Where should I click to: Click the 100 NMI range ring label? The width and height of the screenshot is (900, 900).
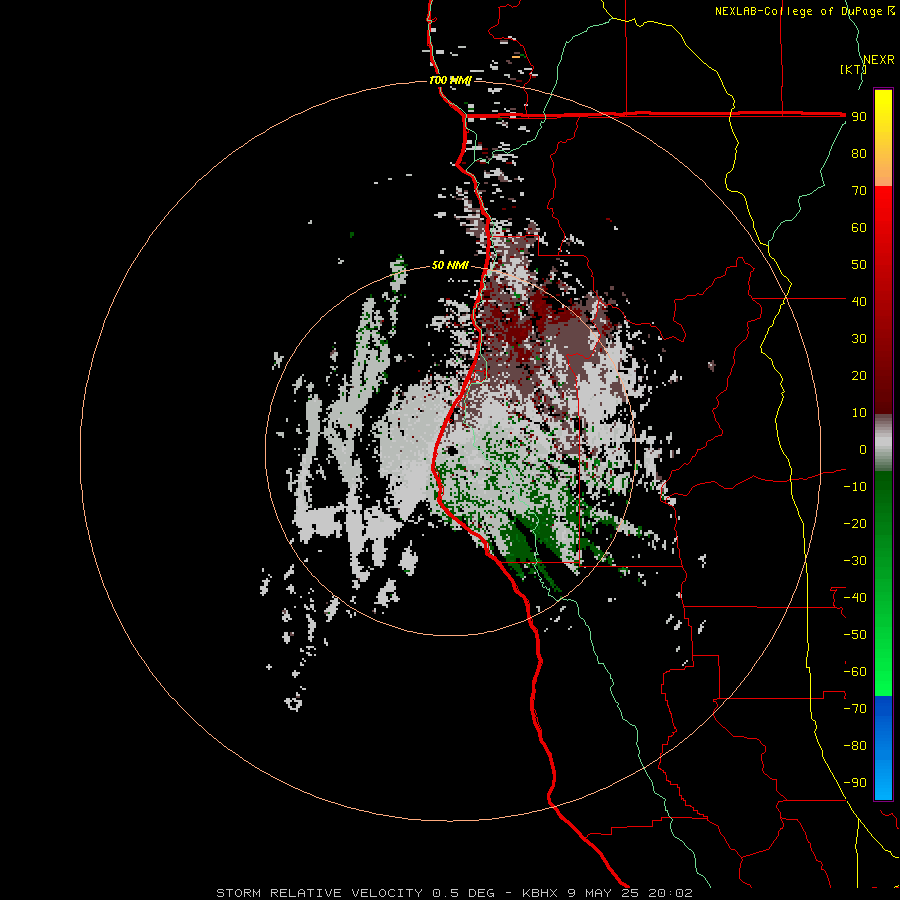(450, 80)
